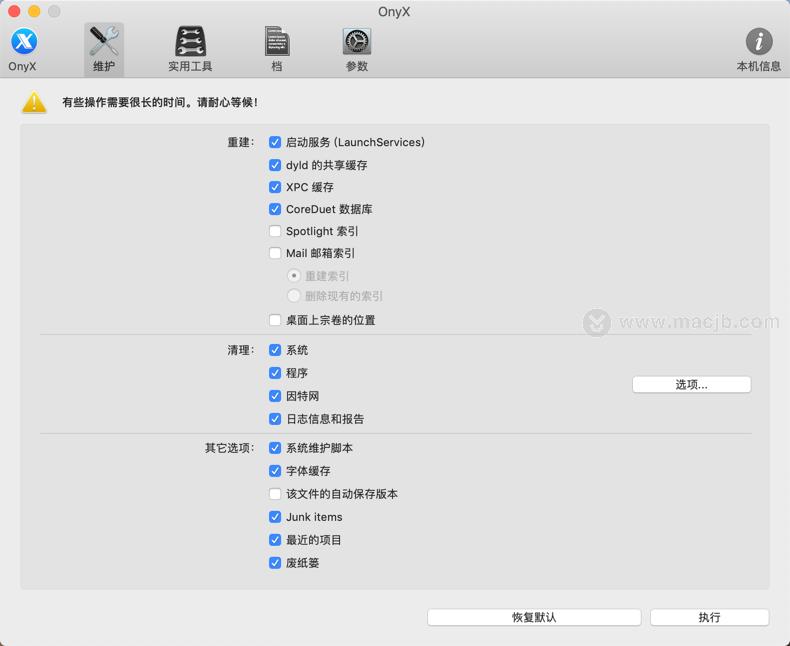
Task: Enable 该文件的自动保存版本 checkbox
Action: (275, 494)
